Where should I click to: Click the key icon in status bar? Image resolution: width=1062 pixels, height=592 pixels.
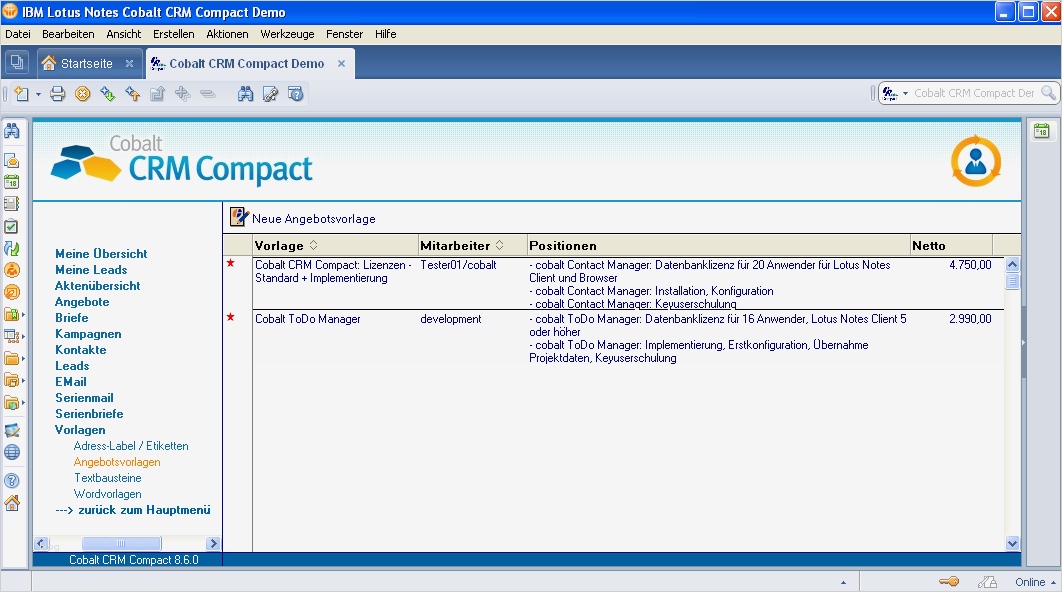pyautogui.click(x=949, y=581)
